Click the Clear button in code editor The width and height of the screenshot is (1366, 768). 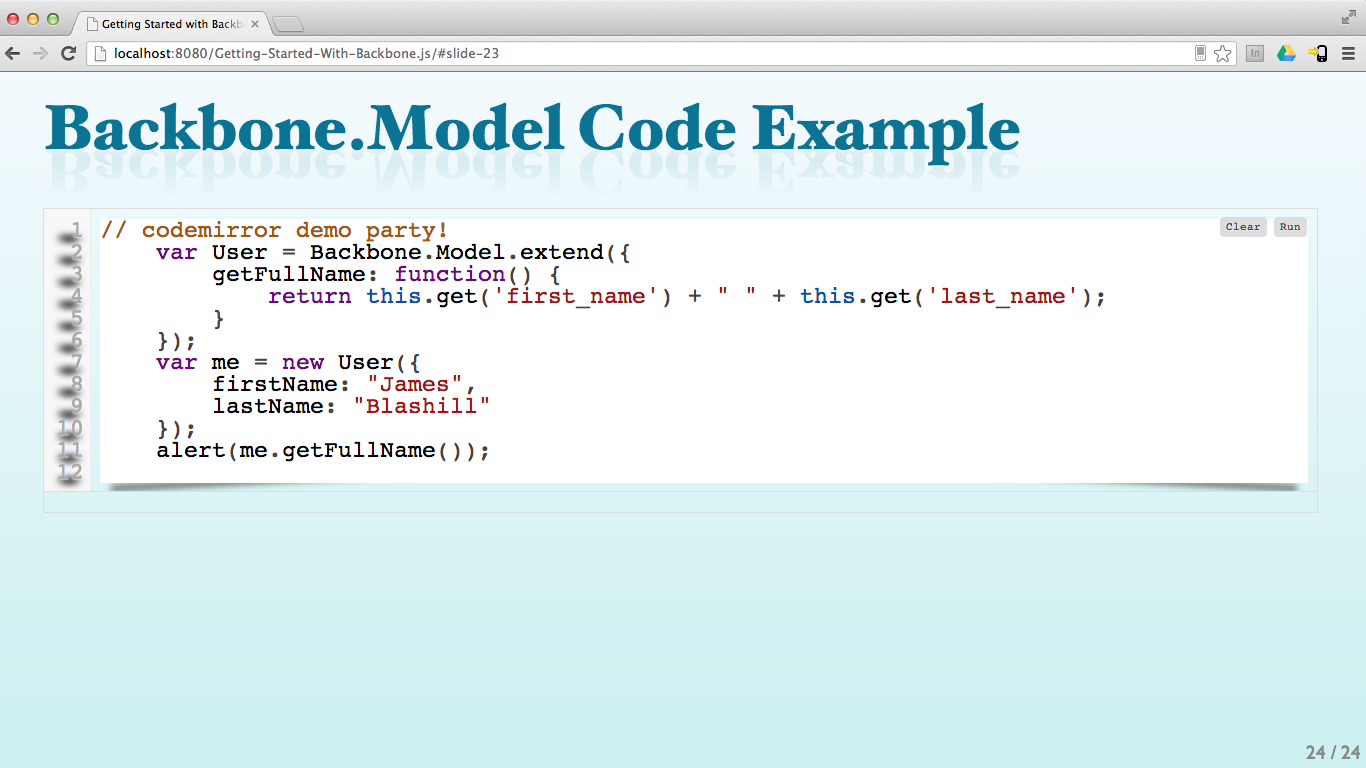pyautogui.click(x=1243, y=227)
